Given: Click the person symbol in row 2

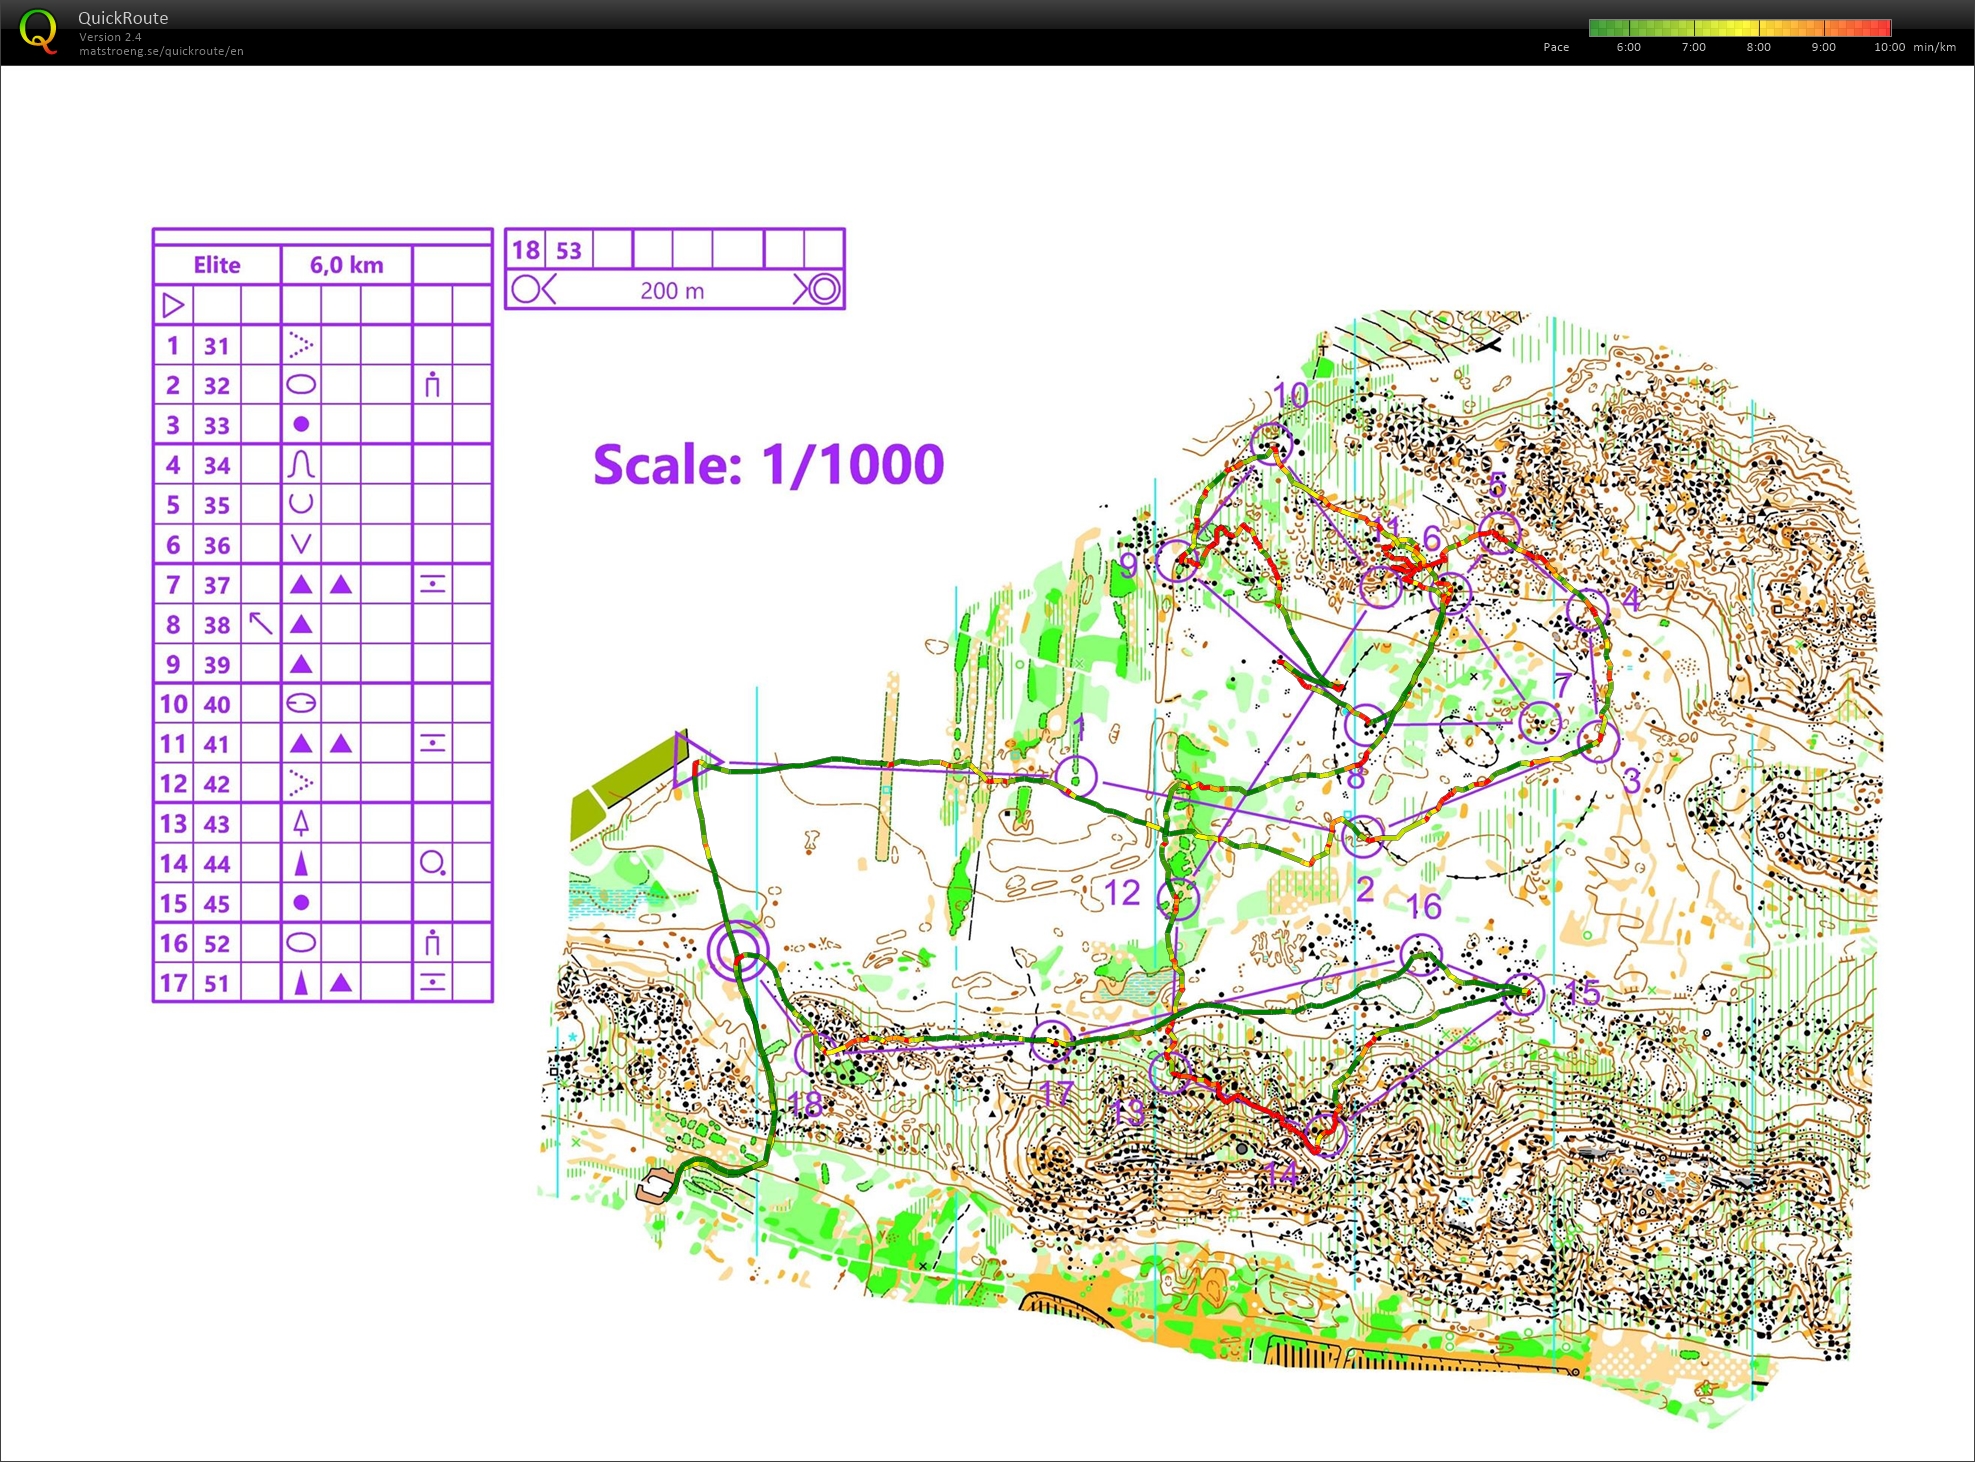Looking at the screenshot, I should coord(432,384).
